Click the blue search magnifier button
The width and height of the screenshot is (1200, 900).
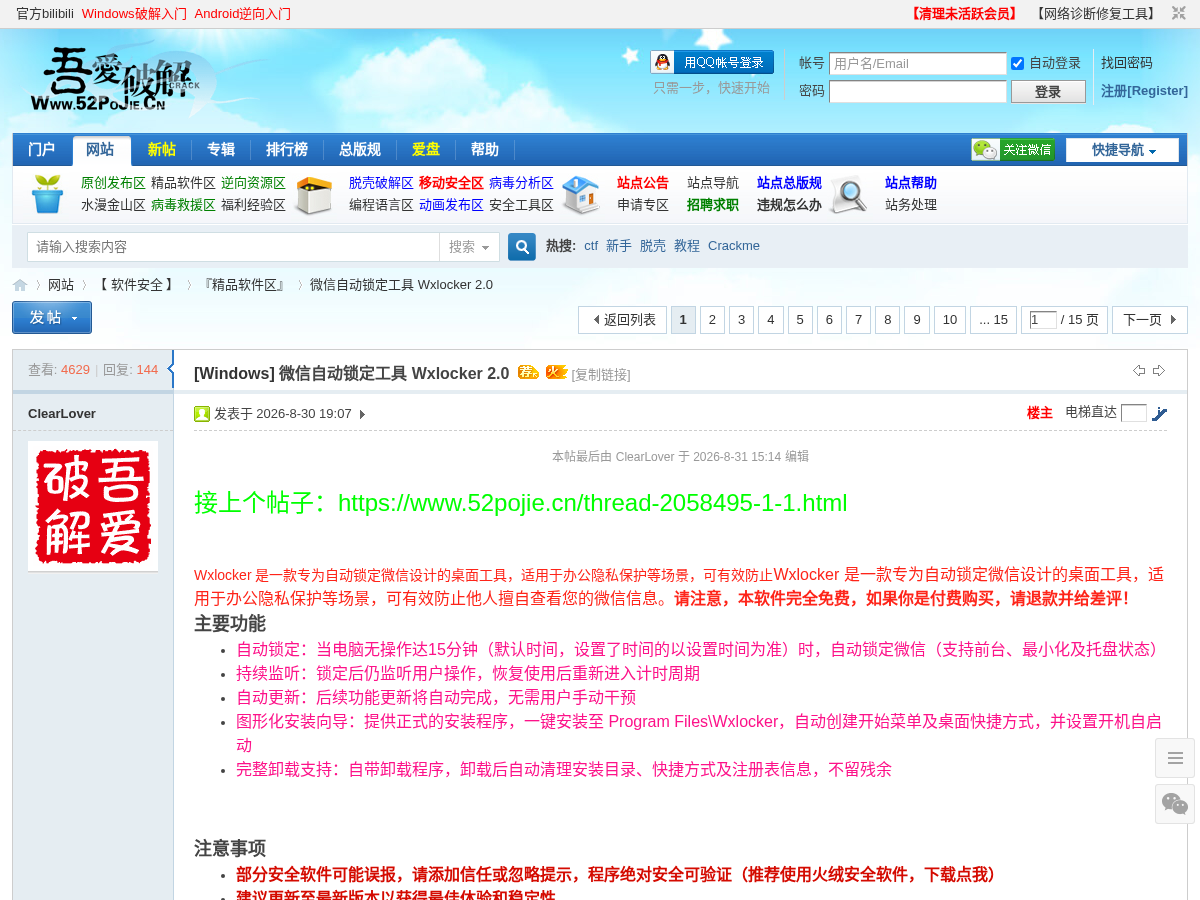522,247
